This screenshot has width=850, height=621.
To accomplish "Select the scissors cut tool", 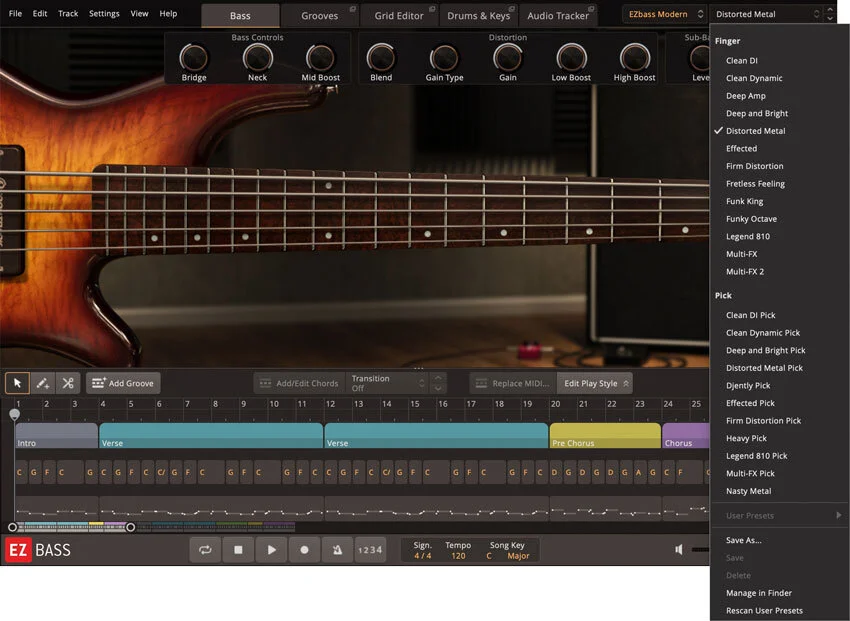I will (68, 383).
